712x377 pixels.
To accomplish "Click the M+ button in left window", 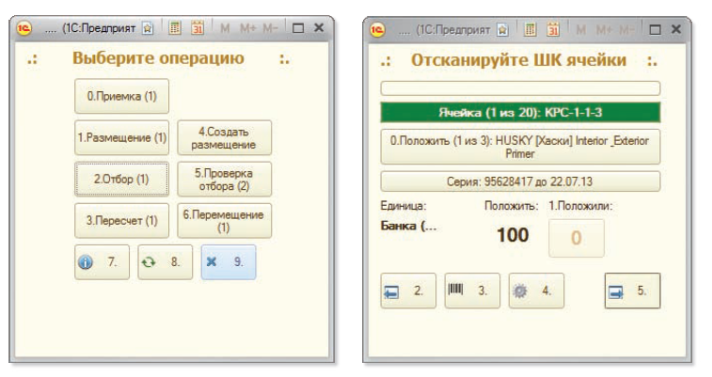I will pos(248,29).
